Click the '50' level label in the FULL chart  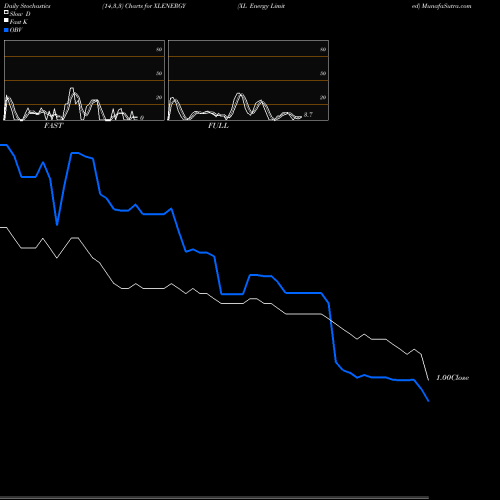tap(323, 73)
